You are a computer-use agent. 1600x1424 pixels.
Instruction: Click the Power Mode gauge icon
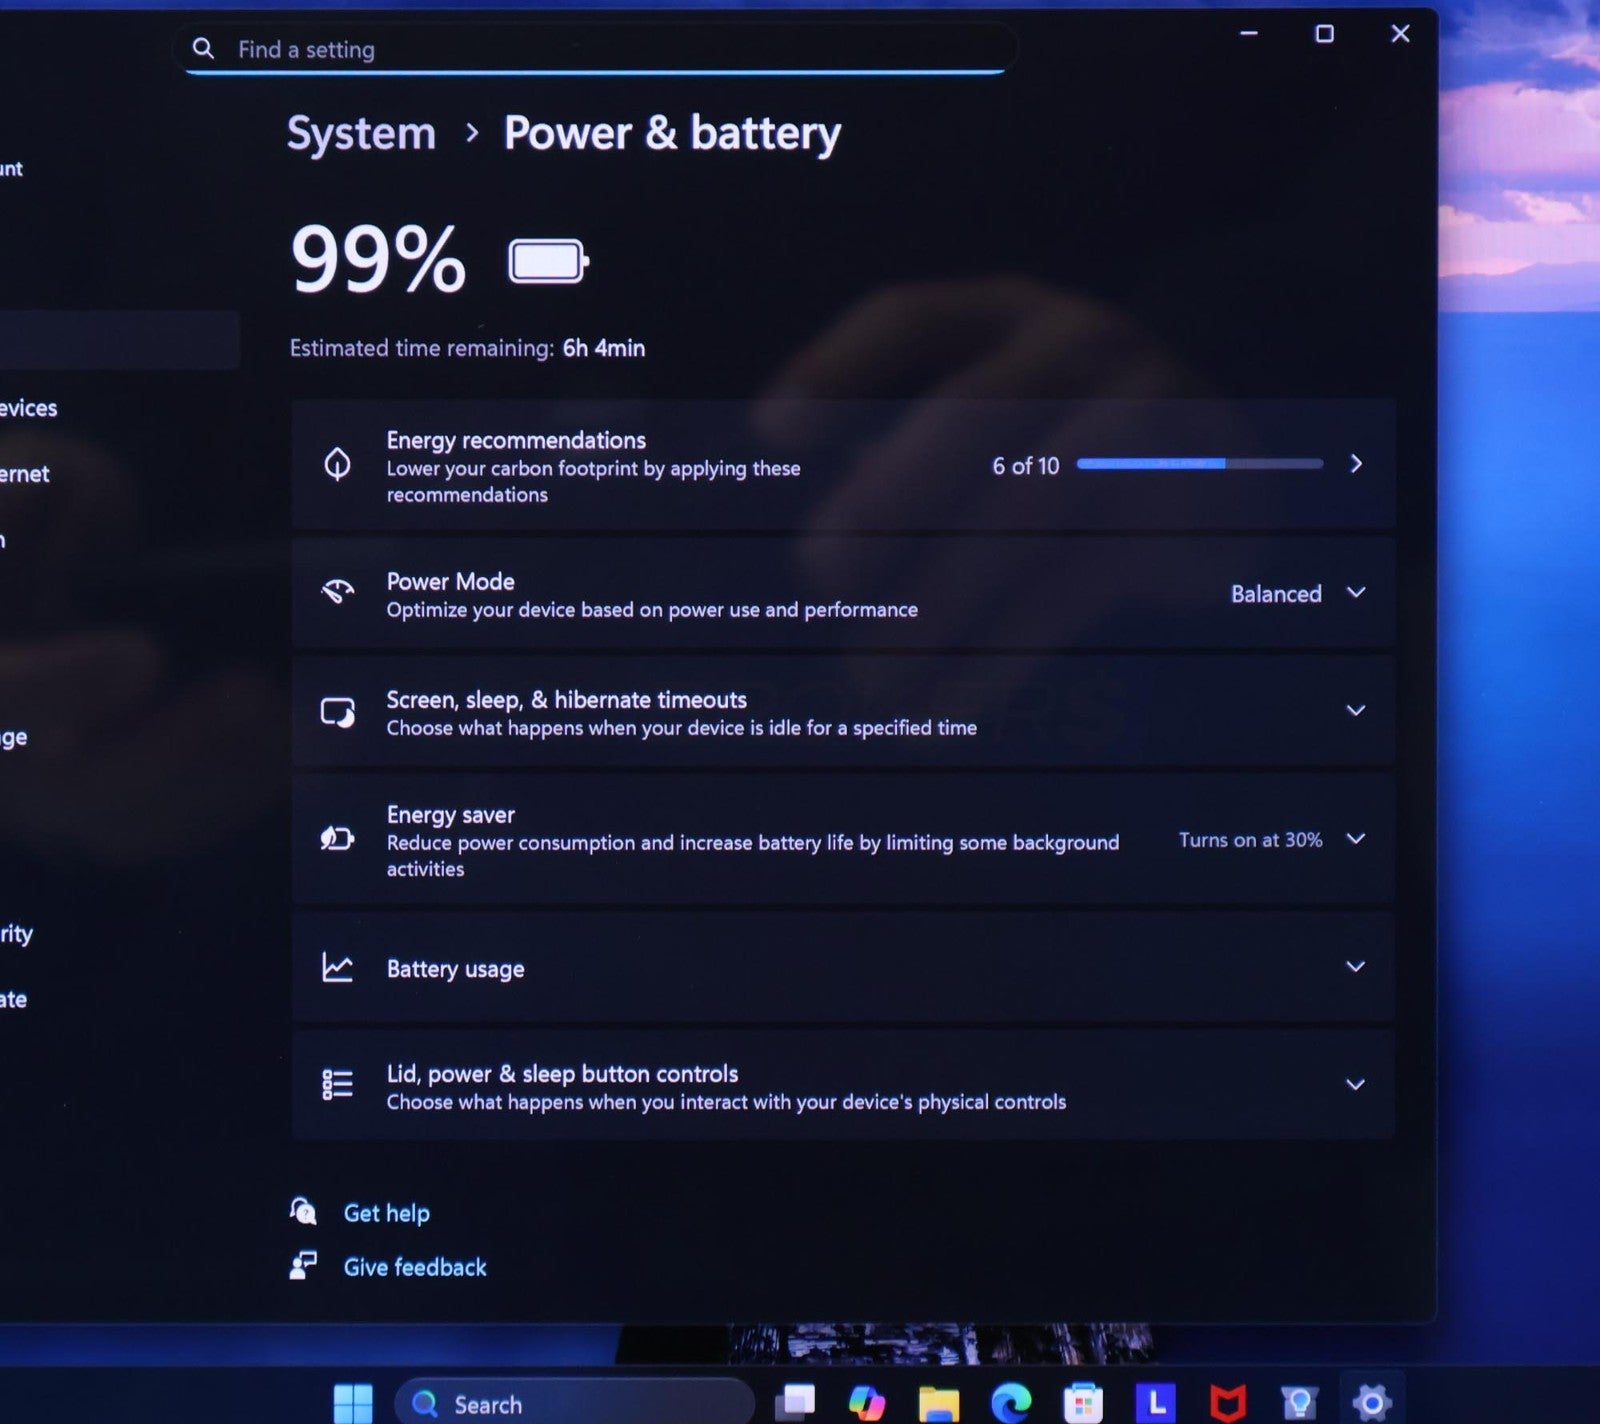338,592
